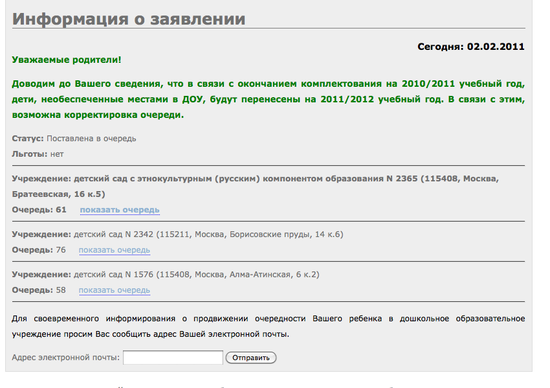550x388 pixels.
Task: Click the label 'Адрес электронной почты:'
Action: tap(66, 357)
